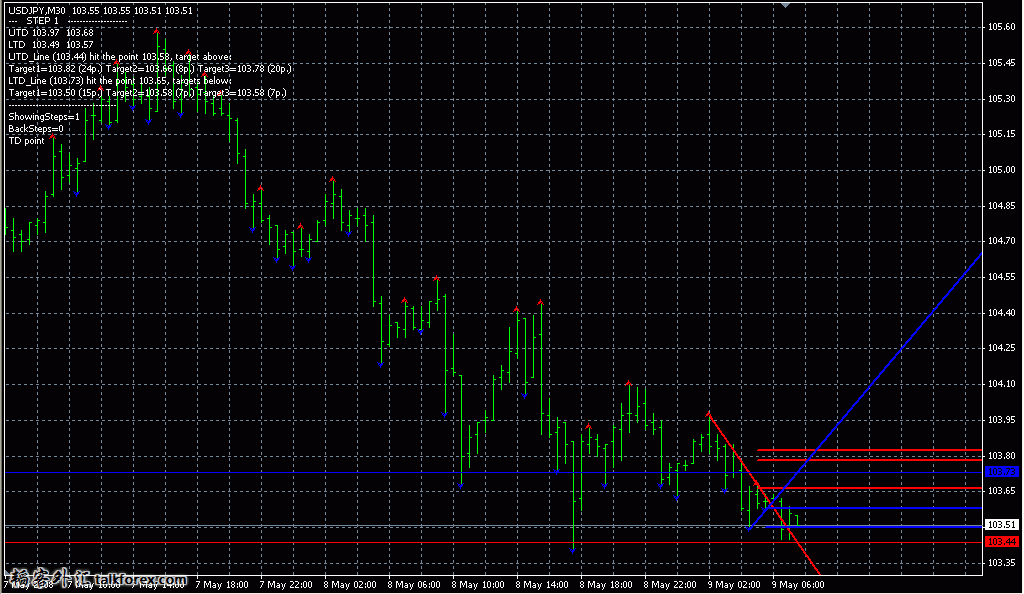Click the white 103.51 current price tag
Screen dimensions: 1024x594
(1001, 524)
